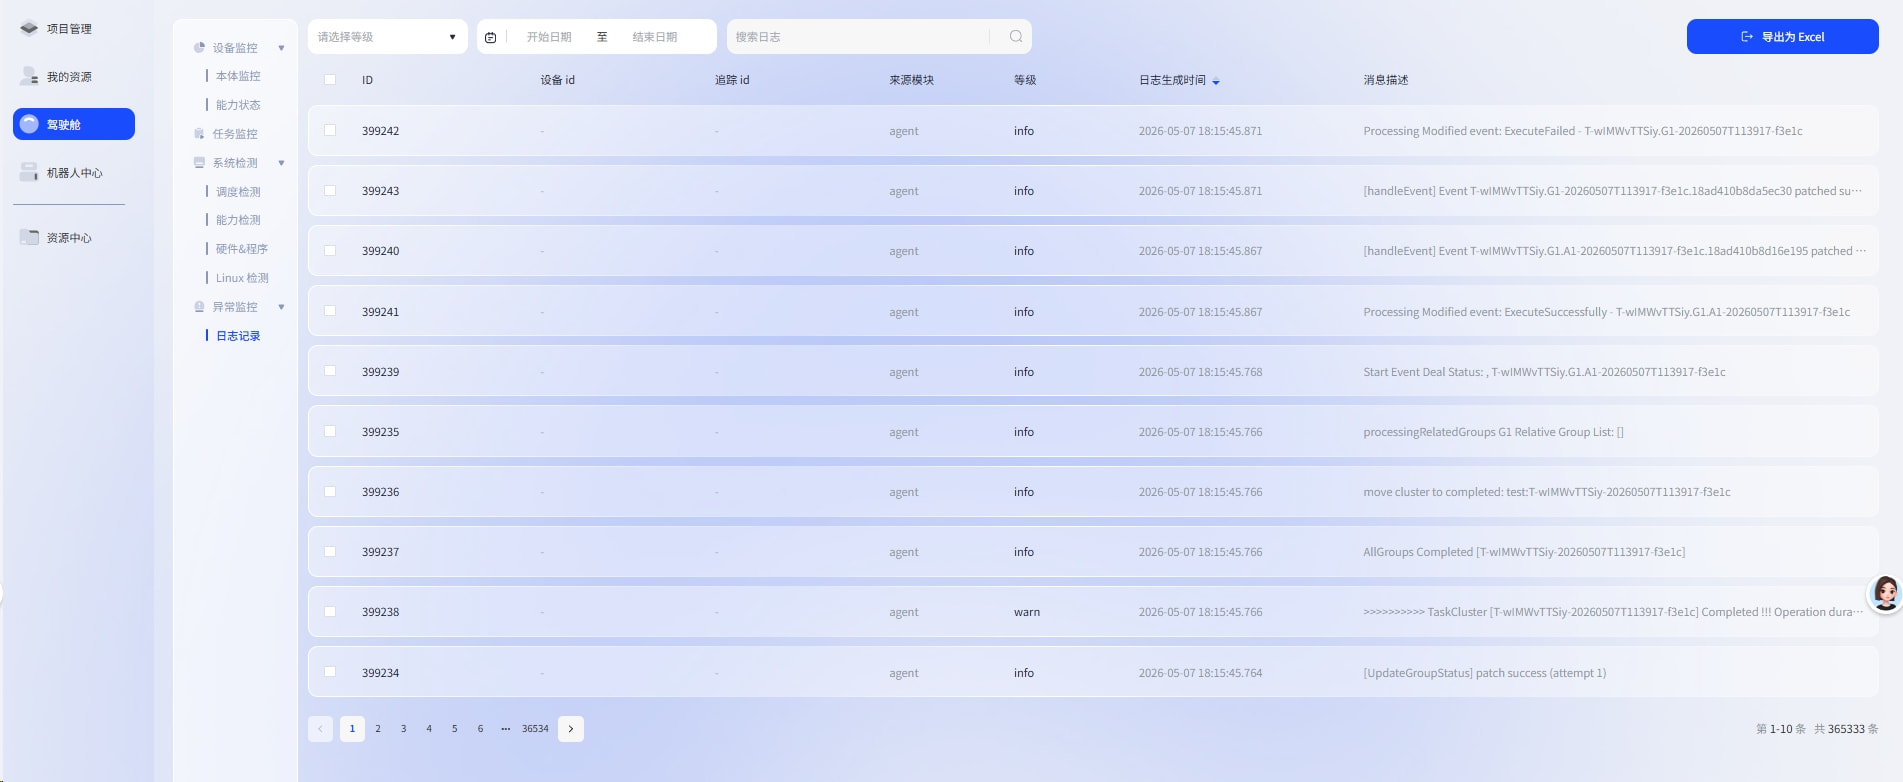
Task: Check the row with ID 399240
Action: pyautogui.click(x=330, y=250)
